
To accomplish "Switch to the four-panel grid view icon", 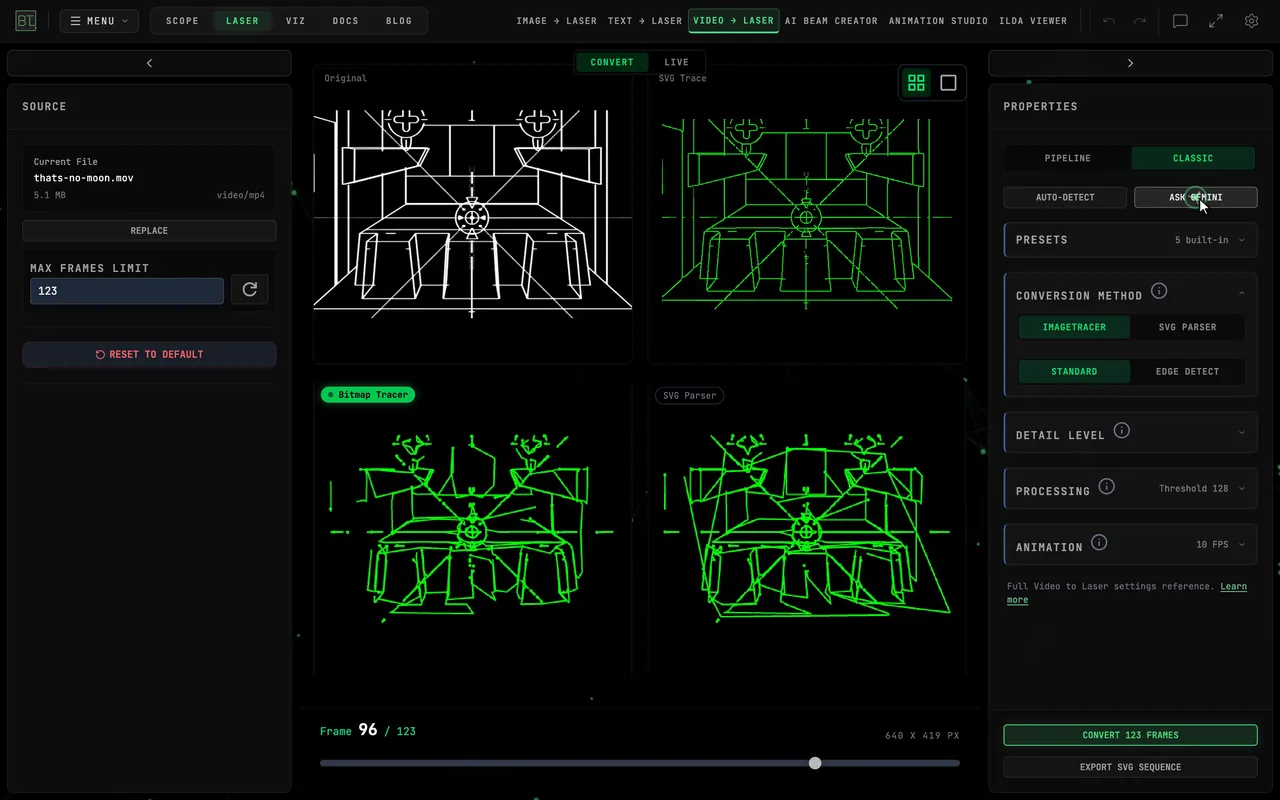I will click(x=916, y=83).
